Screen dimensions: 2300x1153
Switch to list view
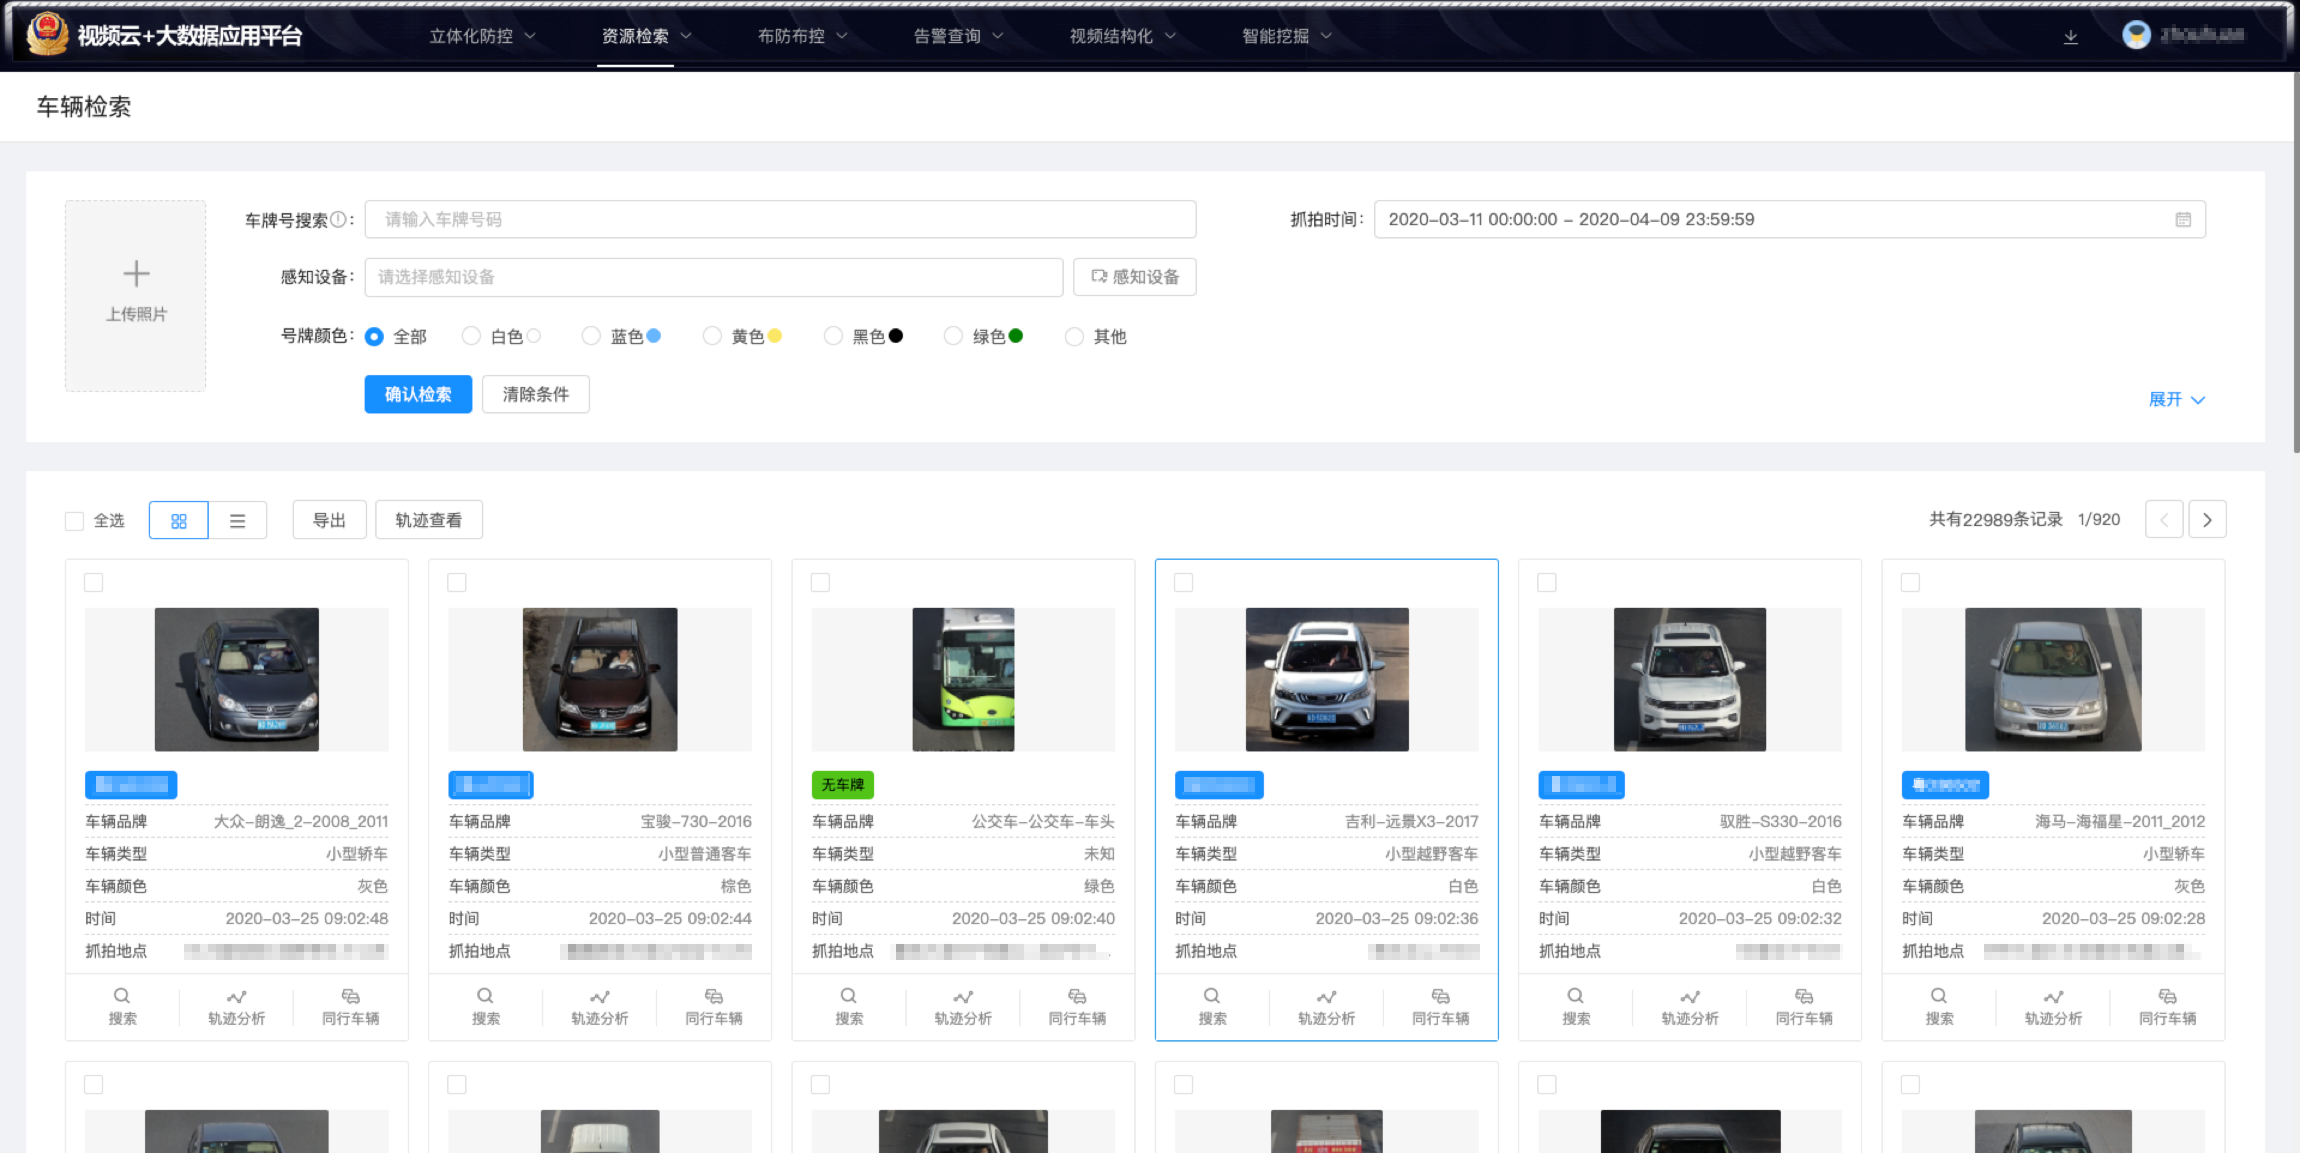pos(237,521)
